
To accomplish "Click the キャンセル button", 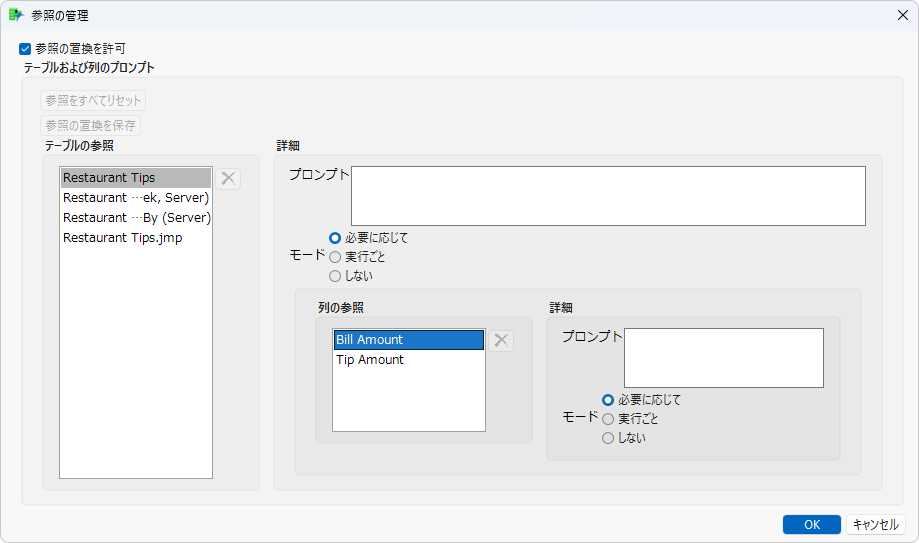I will pyautogui.click(x=876, y=524).
